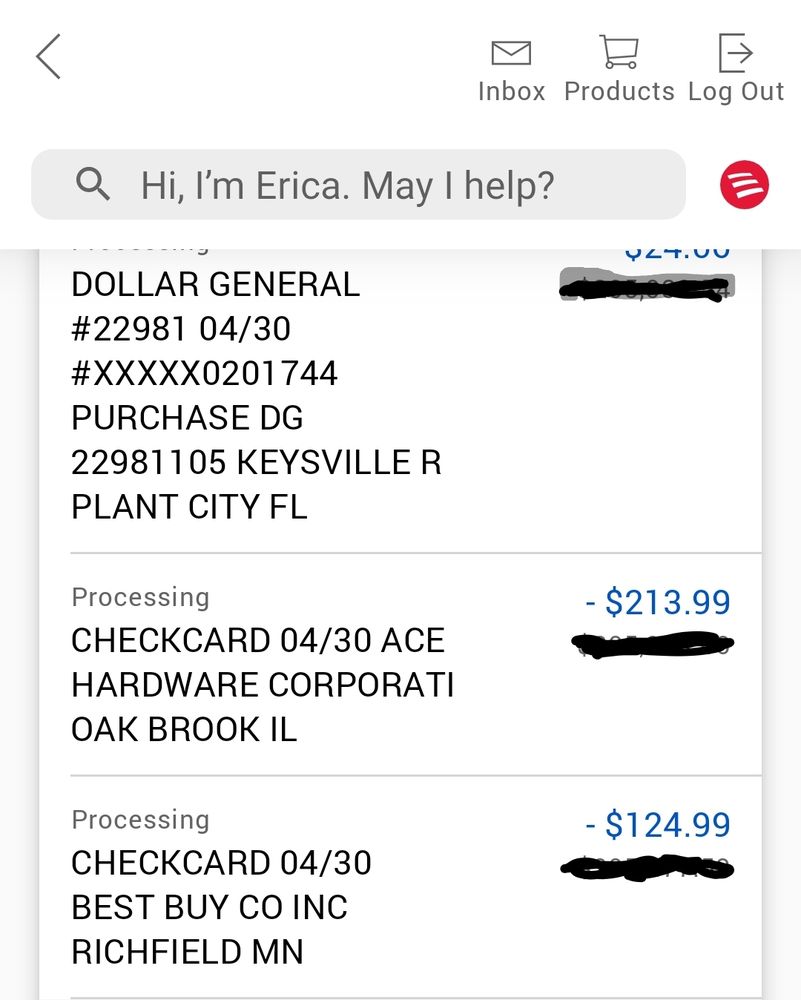Select the -$213.99 amount
This screenshot has width=801, height=1000.
[658, 602]
